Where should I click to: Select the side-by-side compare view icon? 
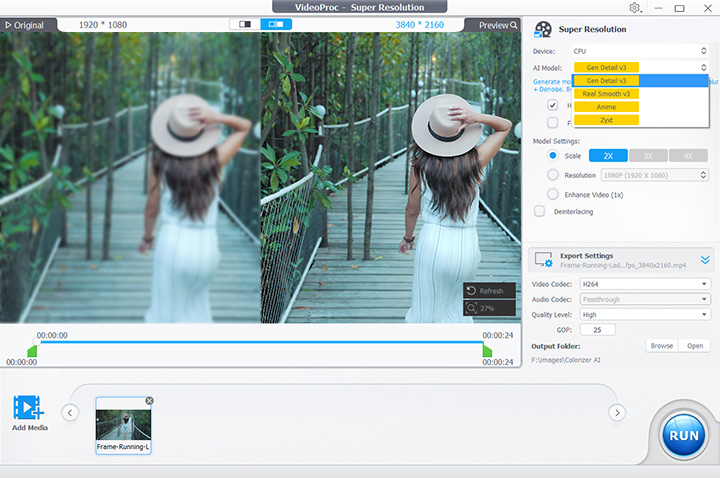[275, 24]
